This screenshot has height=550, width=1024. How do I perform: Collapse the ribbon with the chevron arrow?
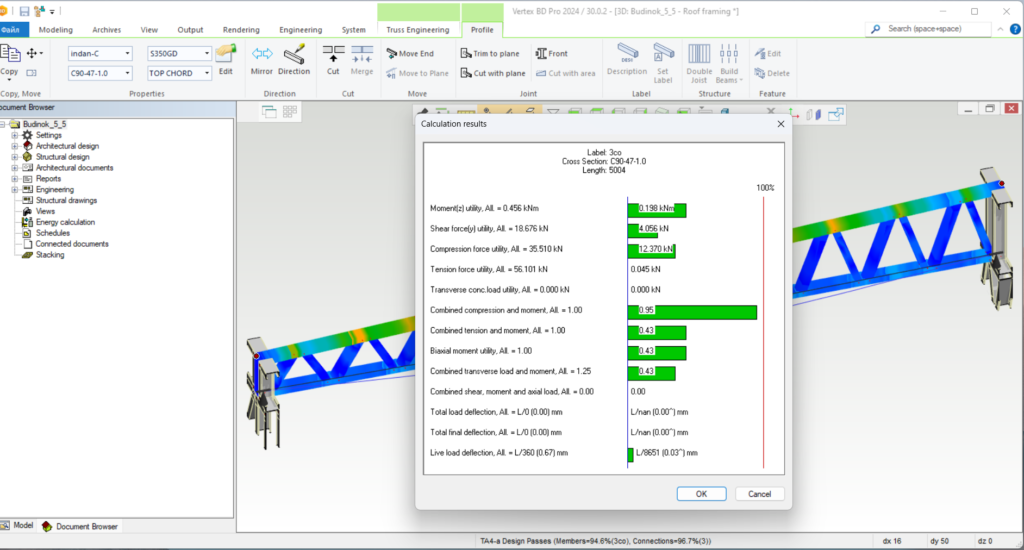click(x=1000, y=29)
